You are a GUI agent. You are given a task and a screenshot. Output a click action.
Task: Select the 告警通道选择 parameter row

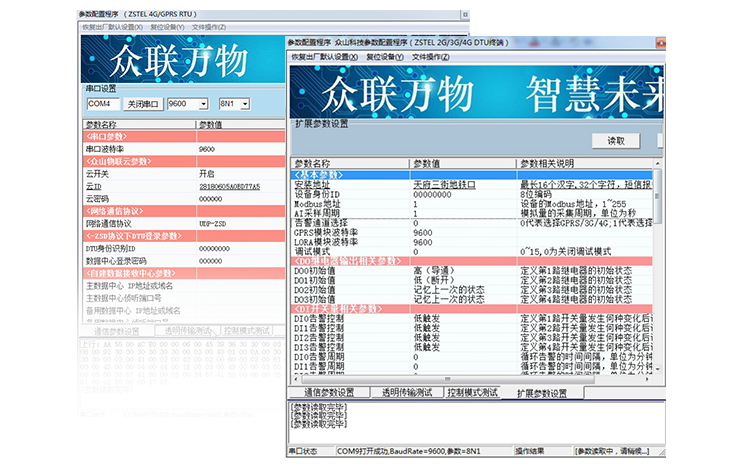click(x=471, y=223)
